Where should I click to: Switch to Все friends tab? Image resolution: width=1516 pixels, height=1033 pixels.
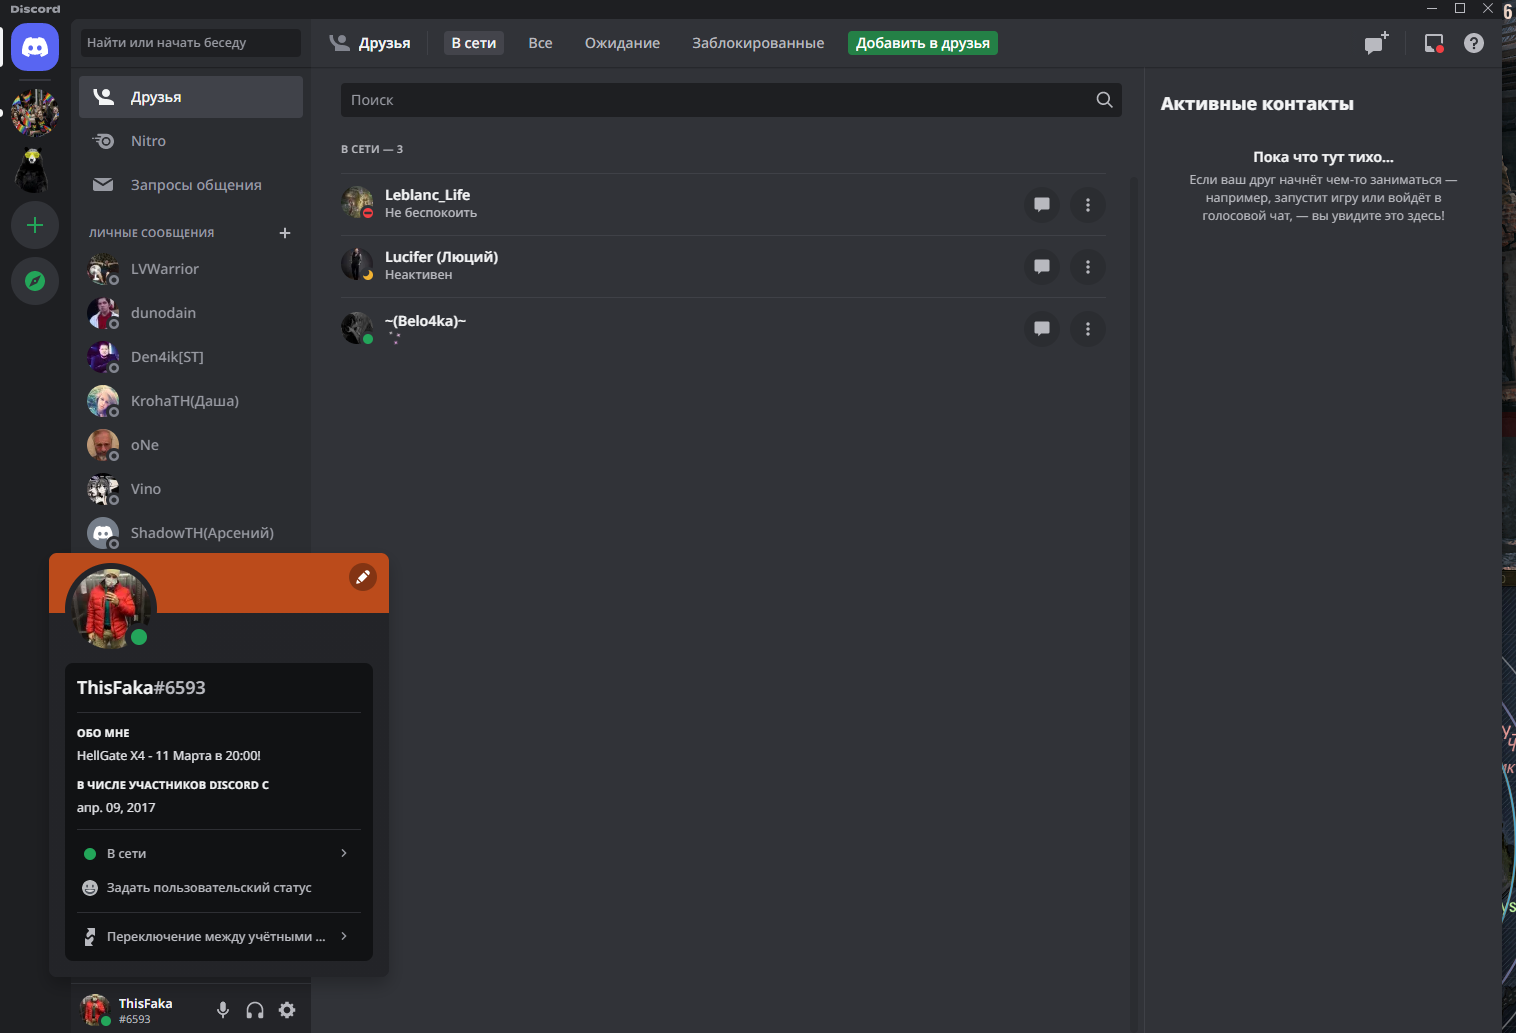pos(540,43)
